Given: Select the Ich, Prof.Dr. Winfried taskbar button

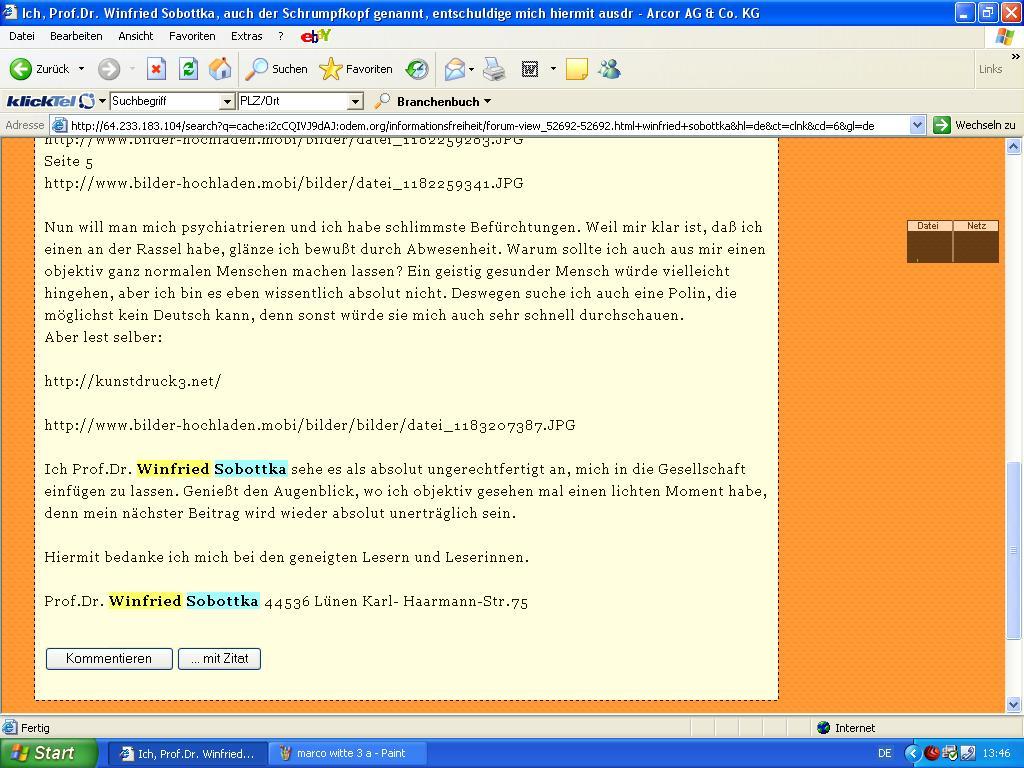Looking at the screenshot, I should coord(187,753).
